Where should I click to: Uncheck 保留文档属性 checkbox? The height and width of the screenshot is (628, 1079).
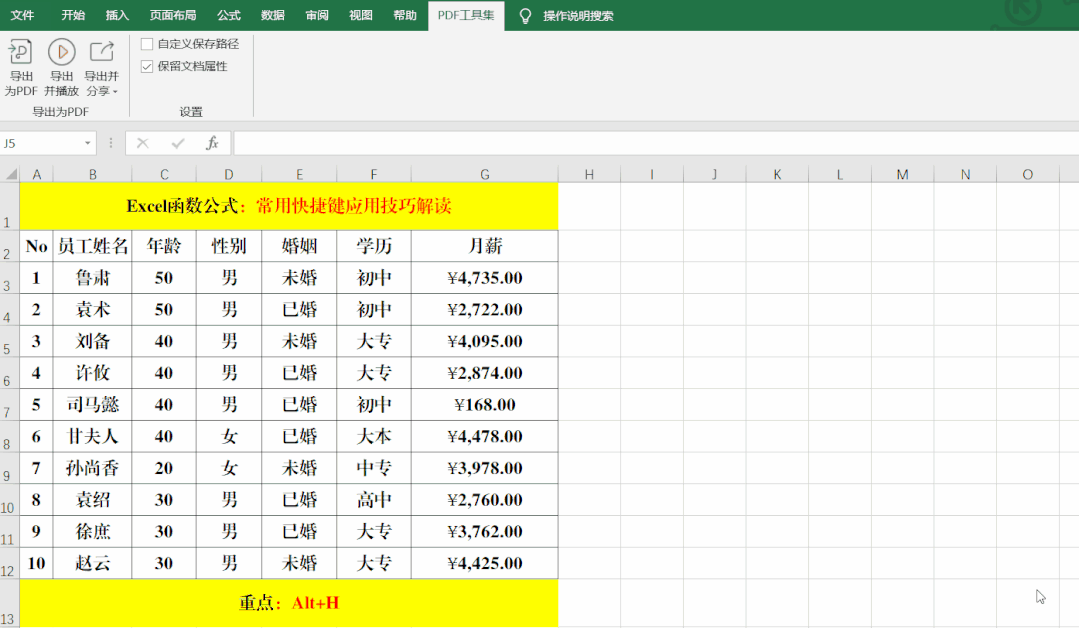tap(147, 66)
